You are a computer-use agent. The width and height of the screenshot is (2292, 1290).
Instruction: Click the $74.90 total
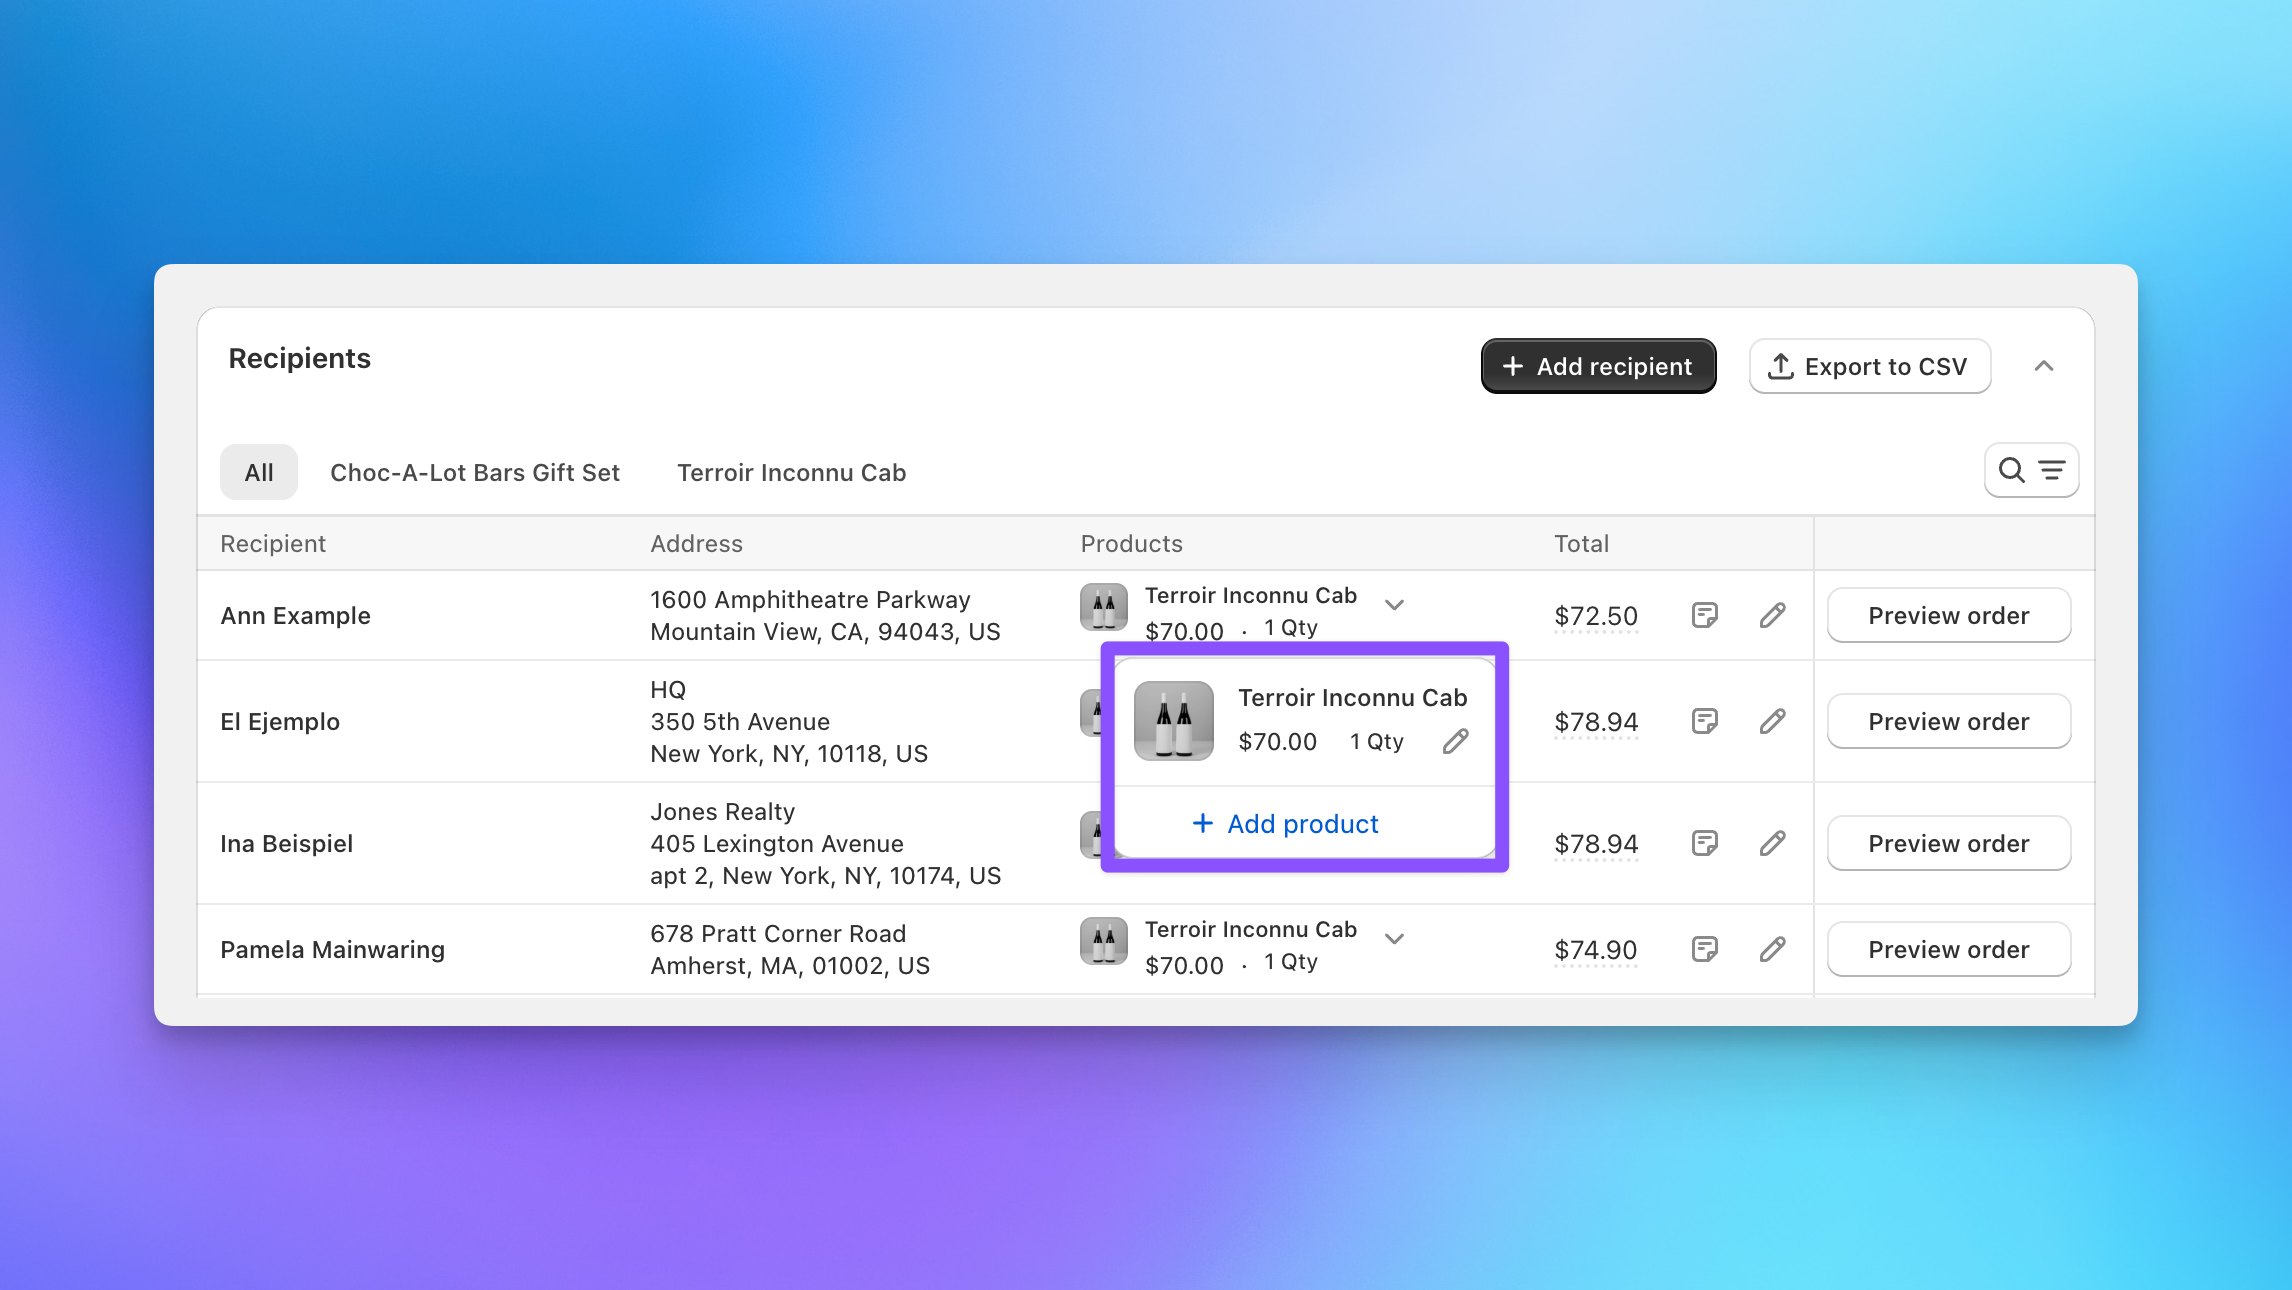1596,950
